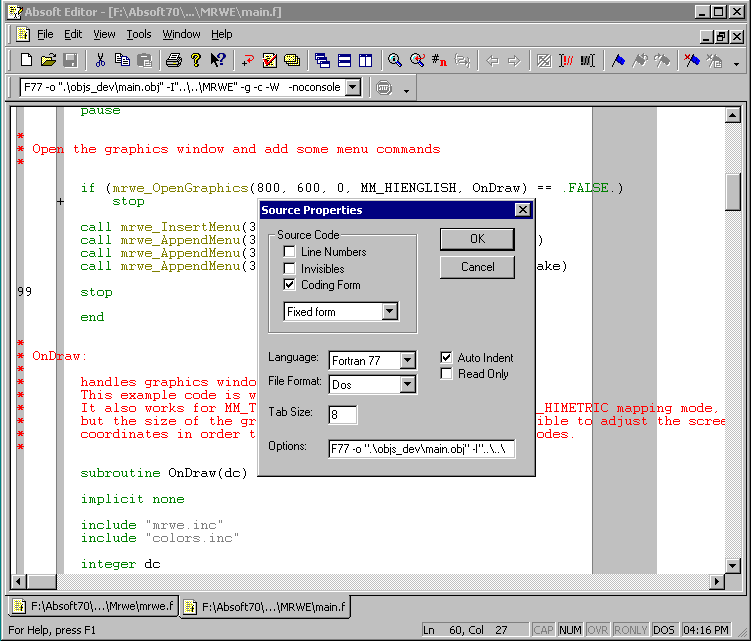This screenshot has width=751, height=641.
Task: Click the Find magnifier icon
Action: click(395, 60)
